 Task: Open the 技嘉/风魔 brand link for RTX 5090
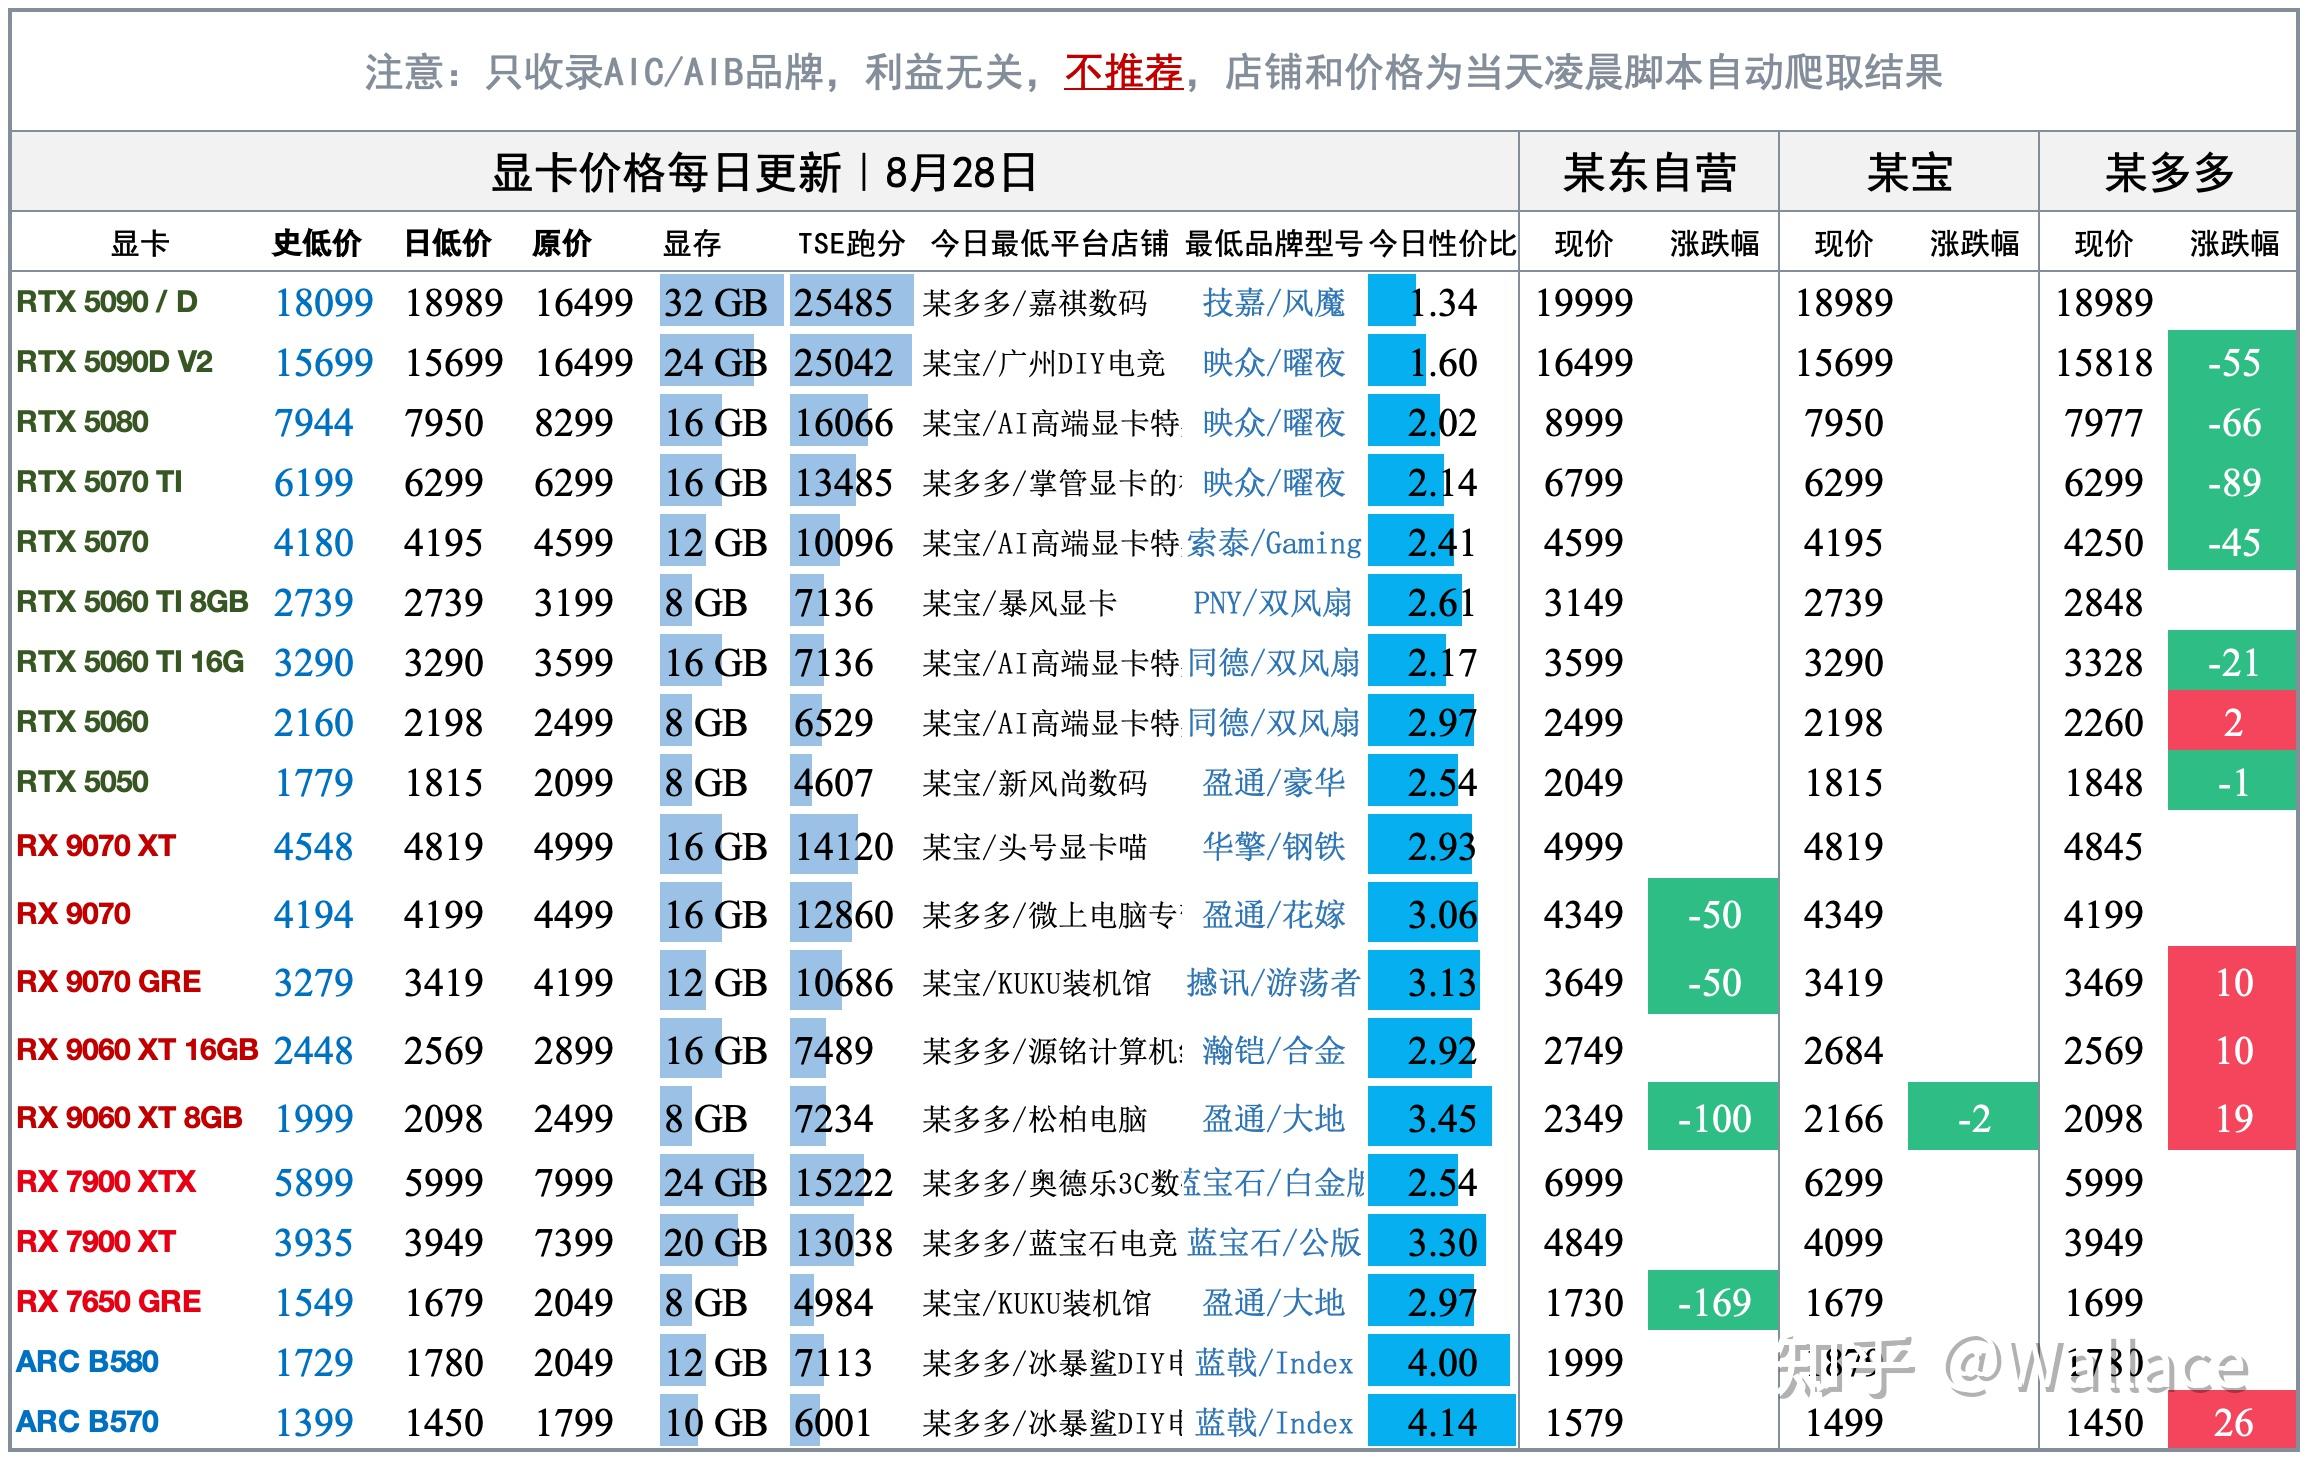1270,303
